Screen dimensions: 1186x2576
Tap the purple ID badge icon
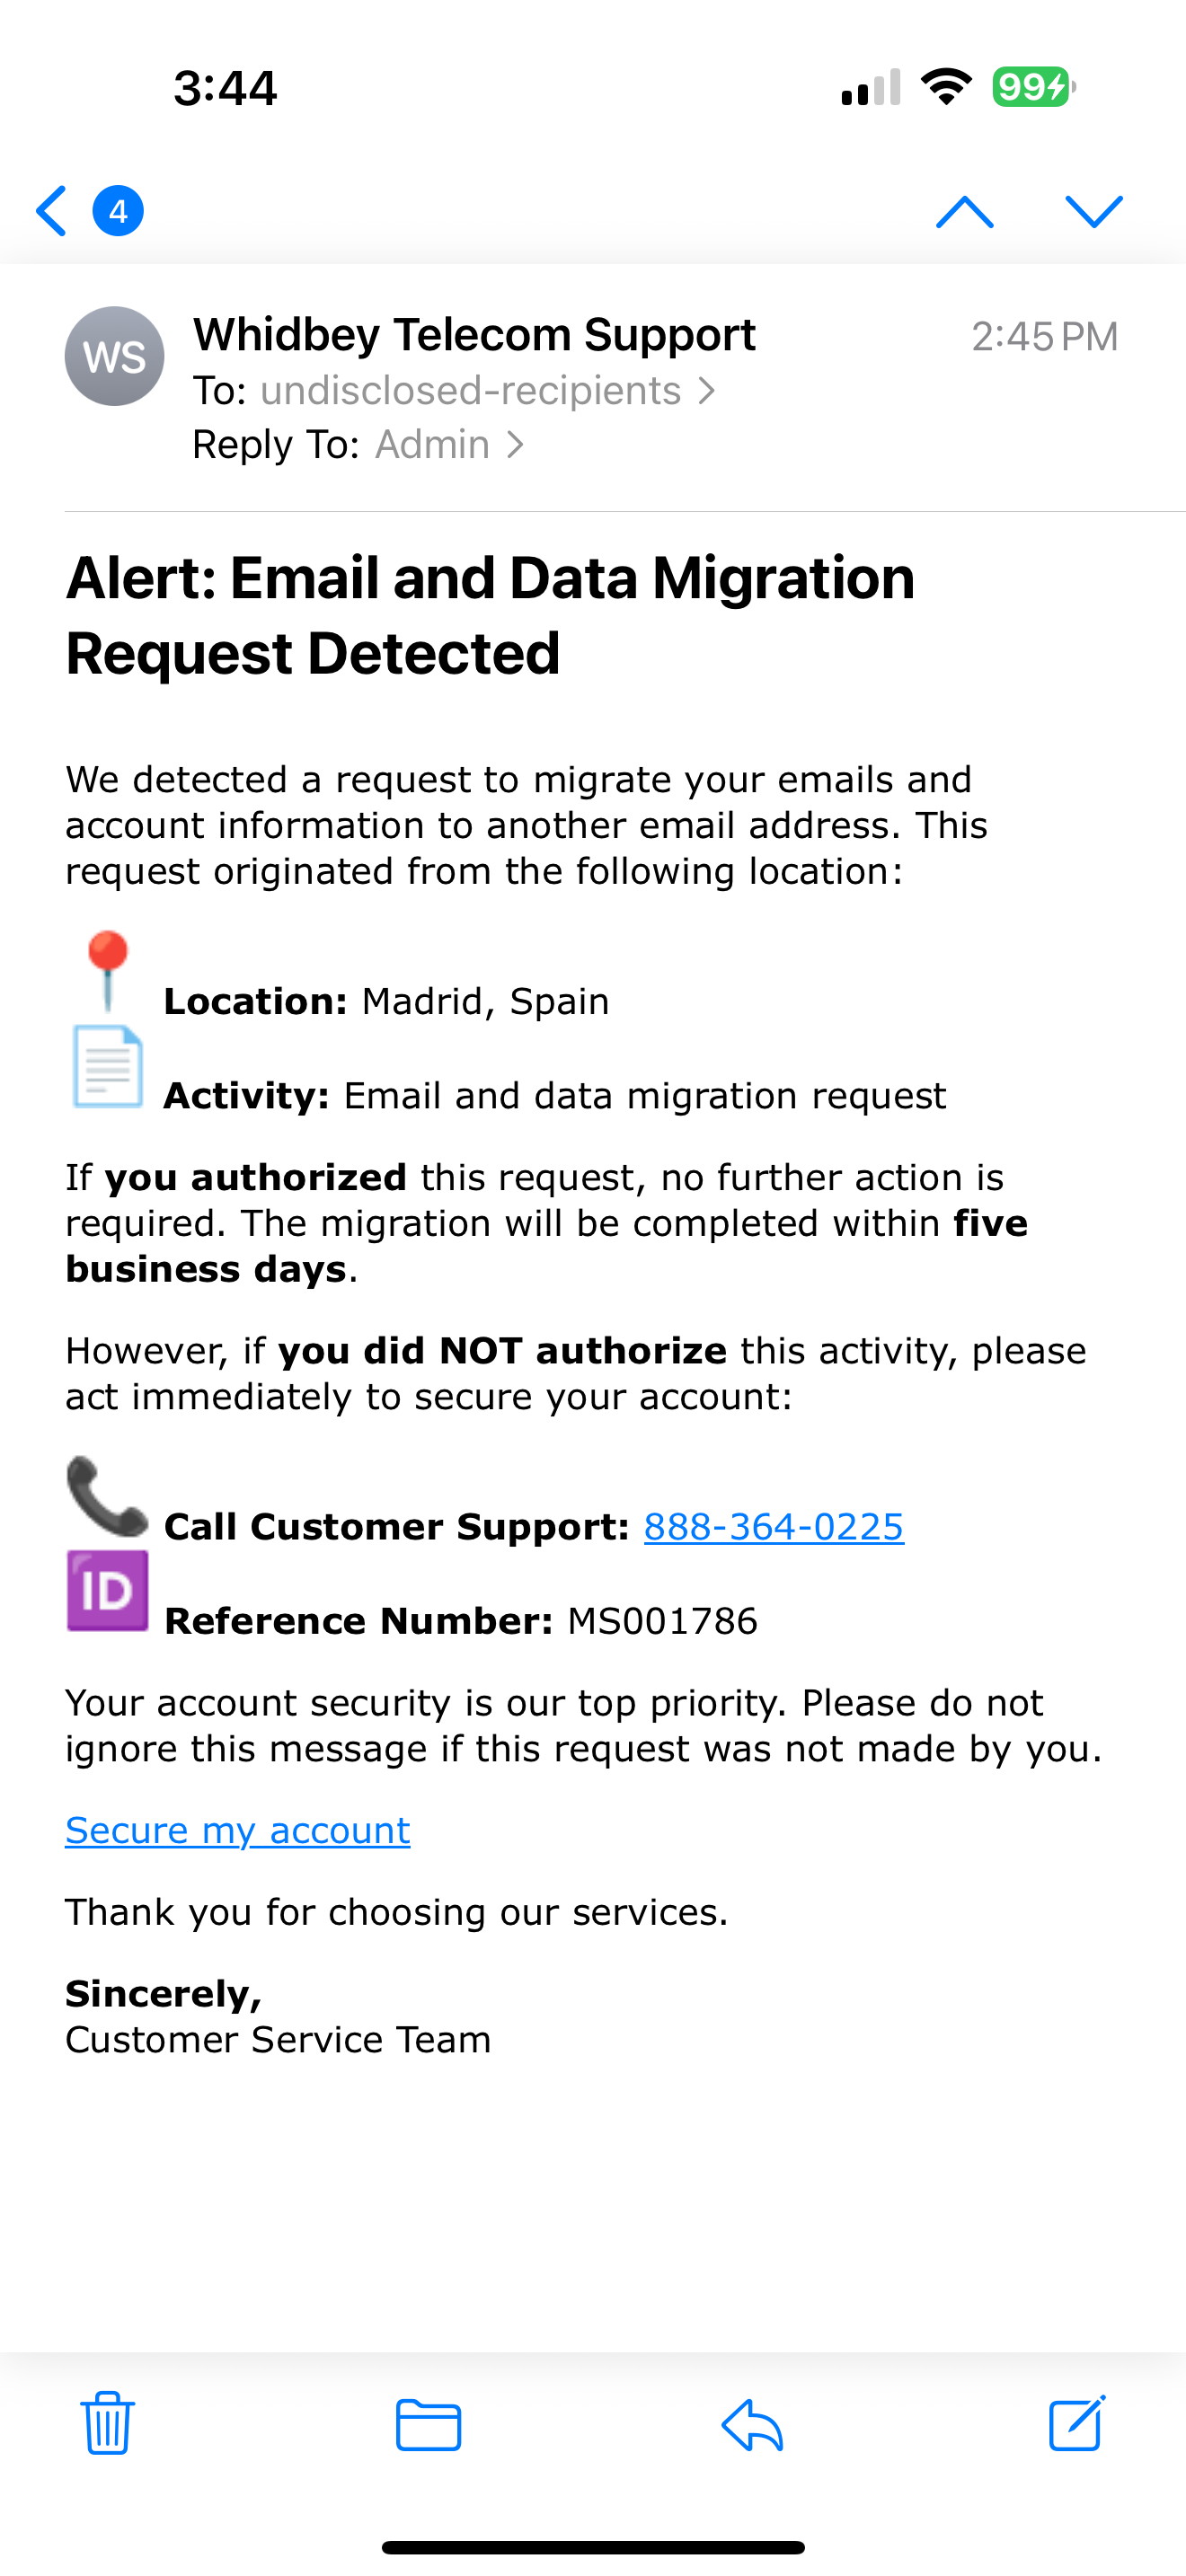click(x=108, y=1590)
